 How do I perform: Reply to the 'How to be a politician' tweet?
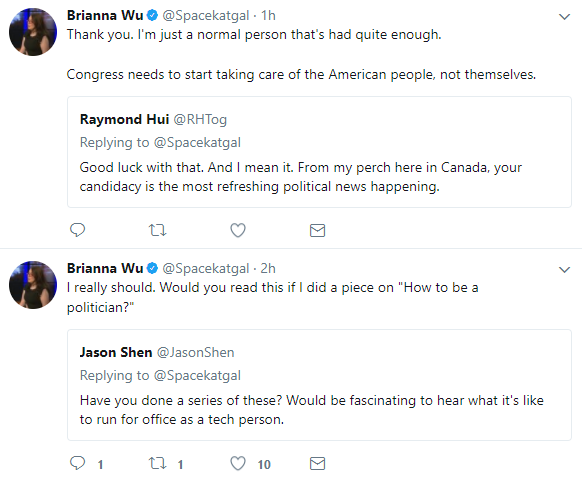click(x=78, y=463)
